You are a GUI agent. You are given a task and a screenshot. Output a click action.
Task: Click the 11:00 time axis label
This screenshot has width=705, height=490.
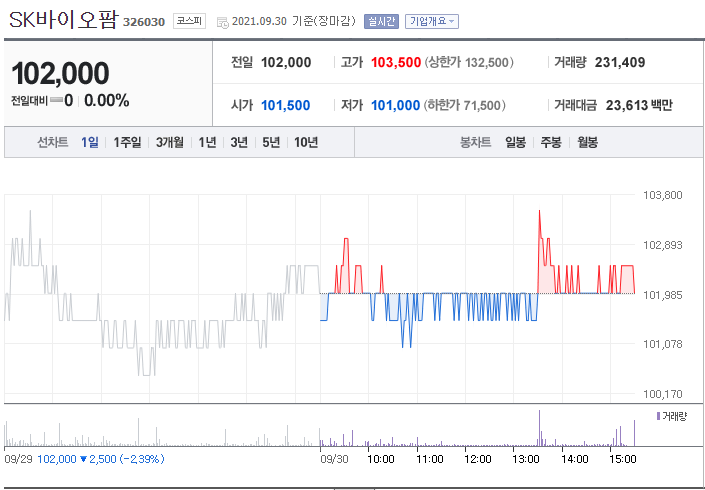click(430, 459)
